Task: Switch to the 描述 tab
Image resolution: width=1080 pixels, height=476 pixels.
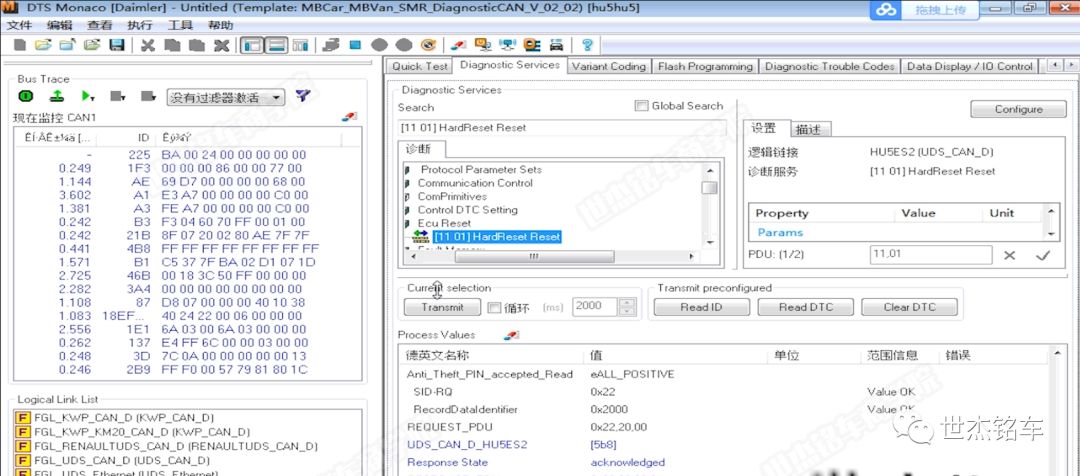Action: [x=810, y=129]
